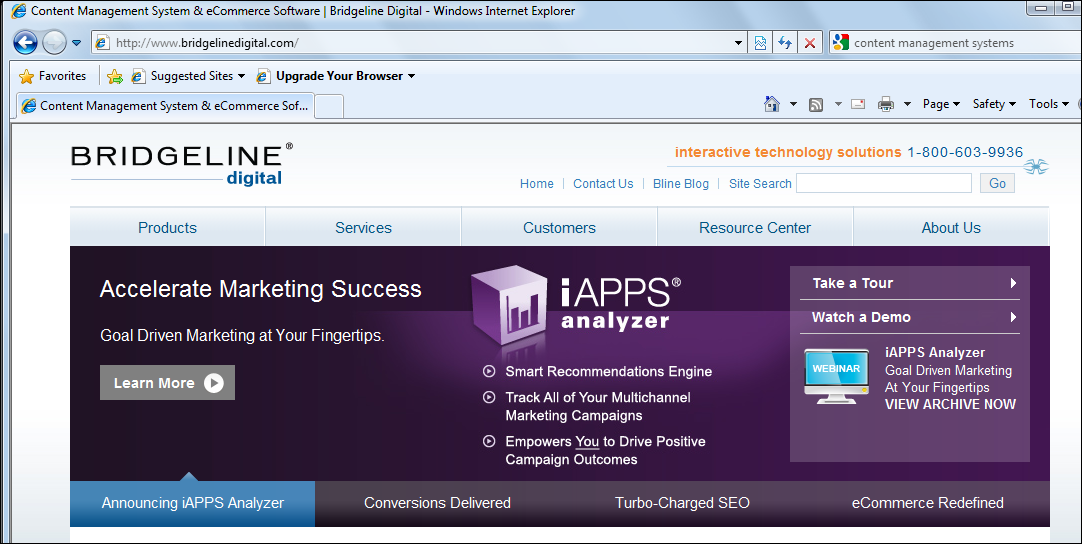Image resolution: width=1082 pixels, height=544 pixels.
Task: Follow the Bline Blog link
Action: coord(680,184)
